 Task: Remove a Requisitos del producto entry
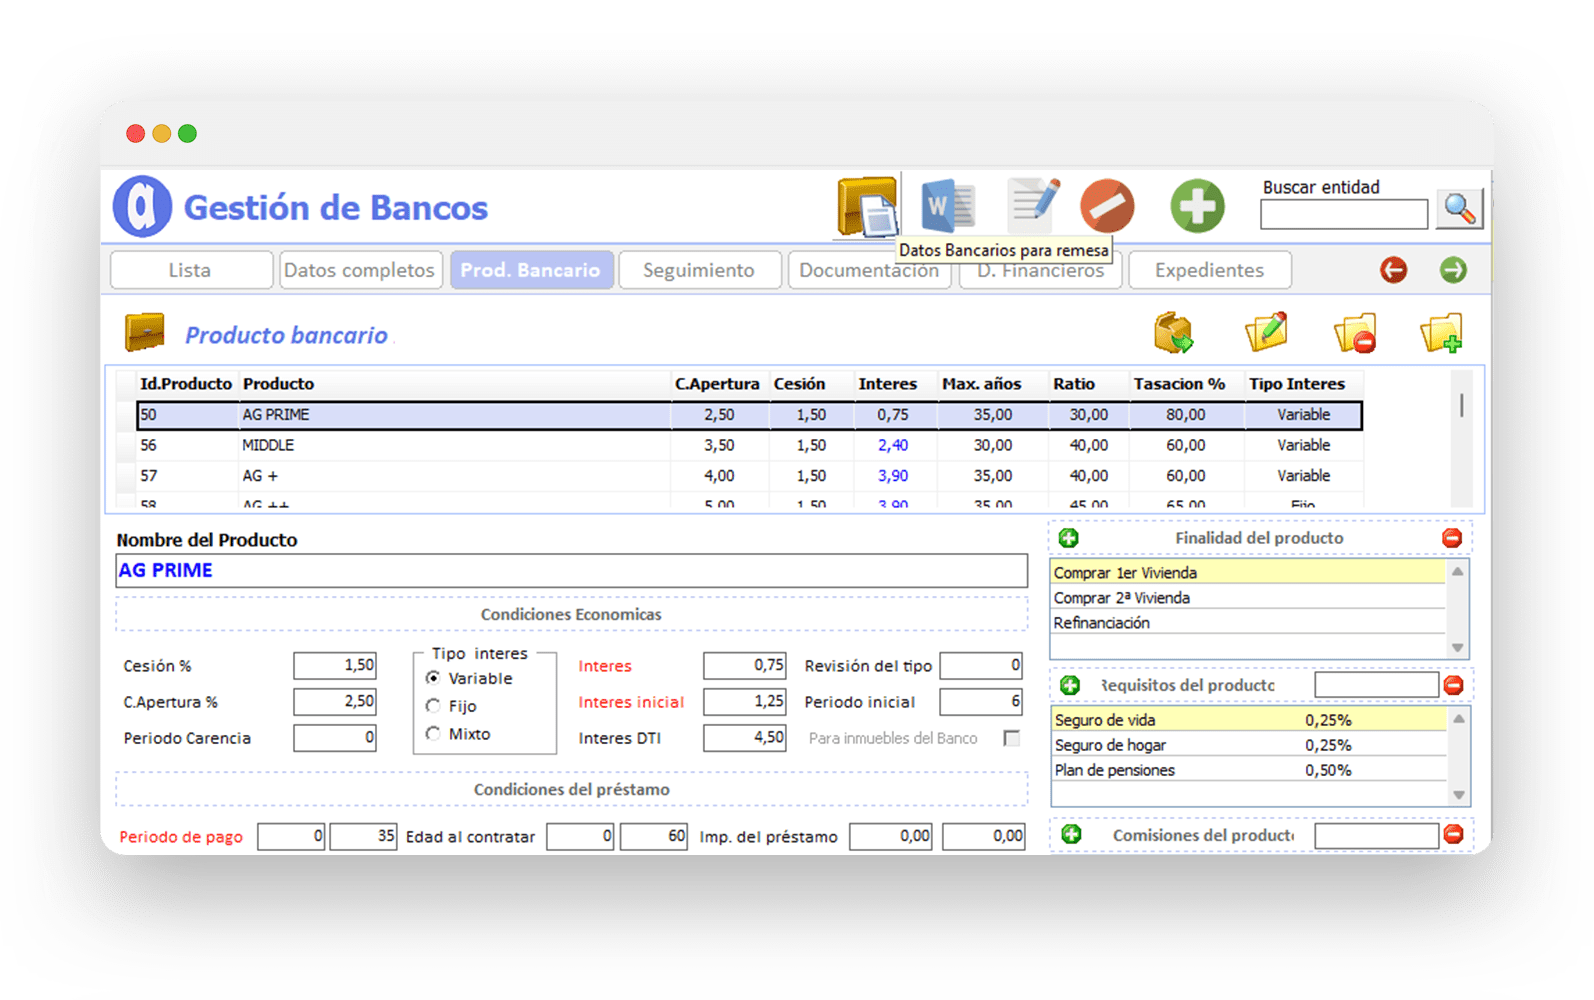(1453, 685)
